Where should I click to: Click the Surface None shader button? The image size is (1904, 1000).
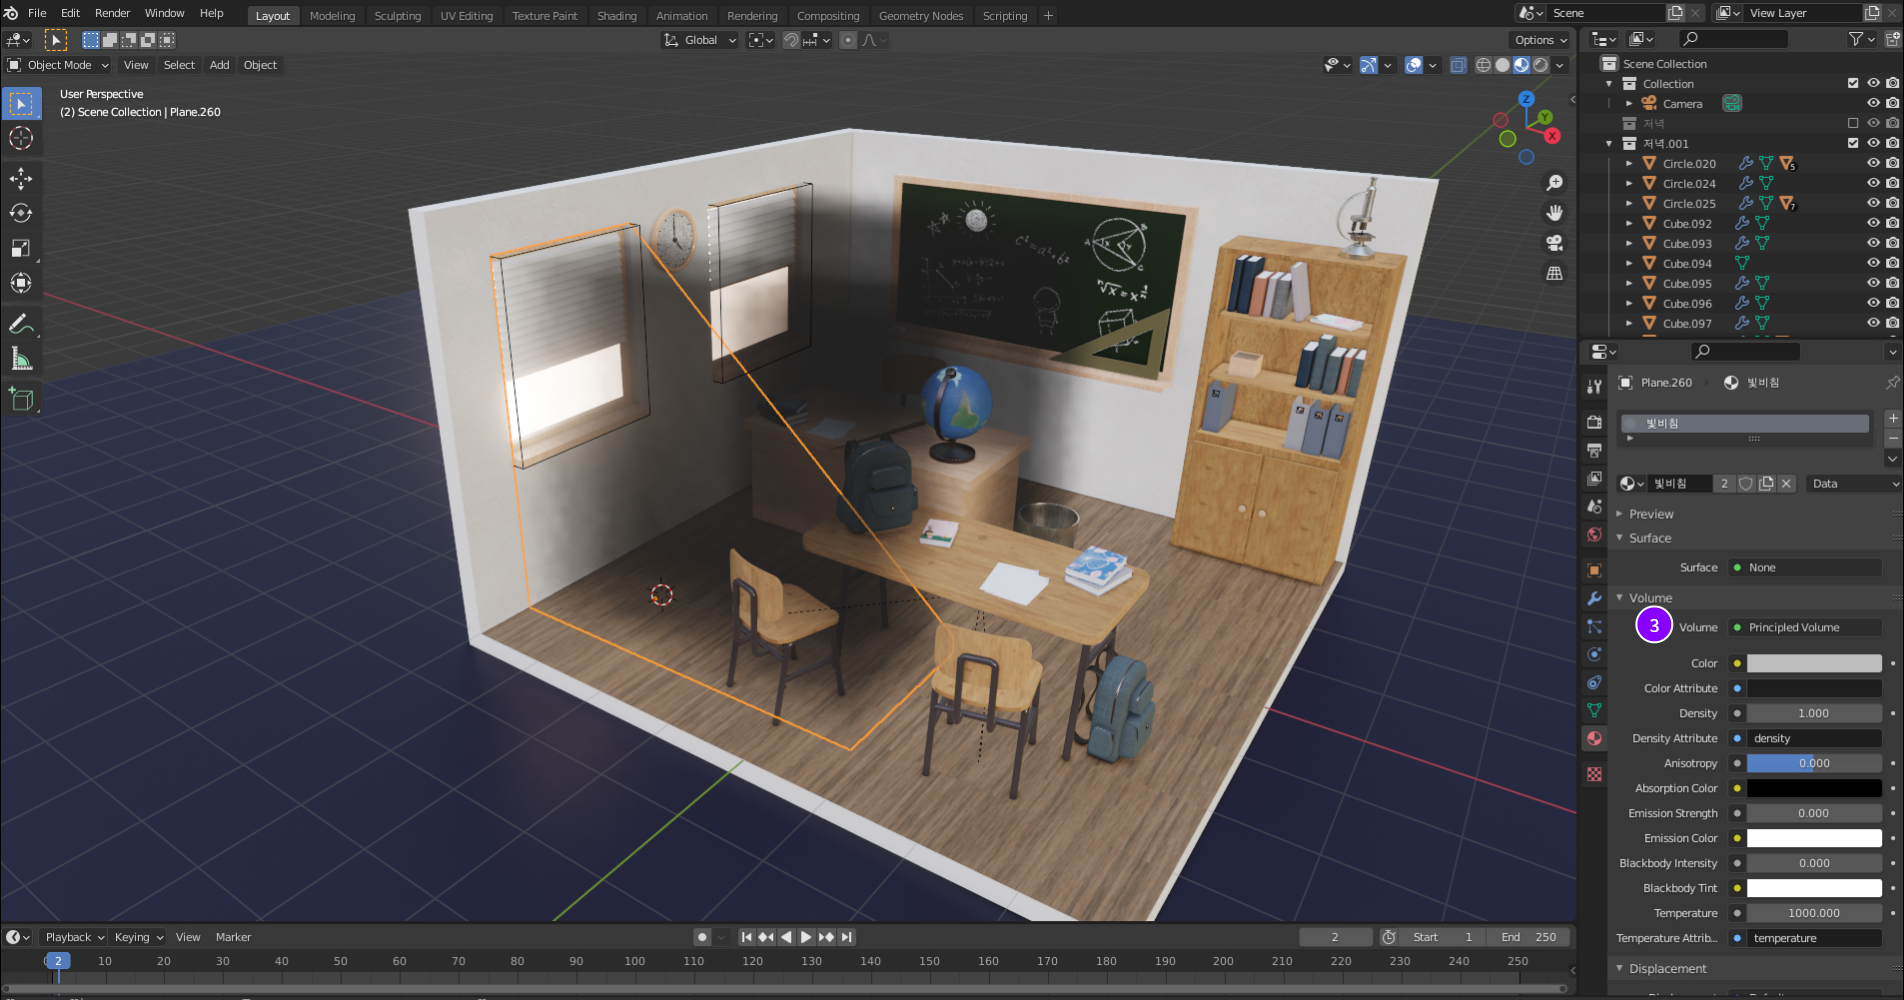(1805, 567)
